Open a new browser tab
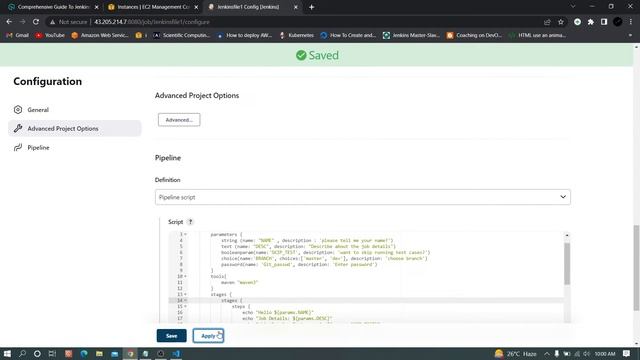Image resolution: width=640 pixels, height=360 pixels. click(x=311, y=7)
